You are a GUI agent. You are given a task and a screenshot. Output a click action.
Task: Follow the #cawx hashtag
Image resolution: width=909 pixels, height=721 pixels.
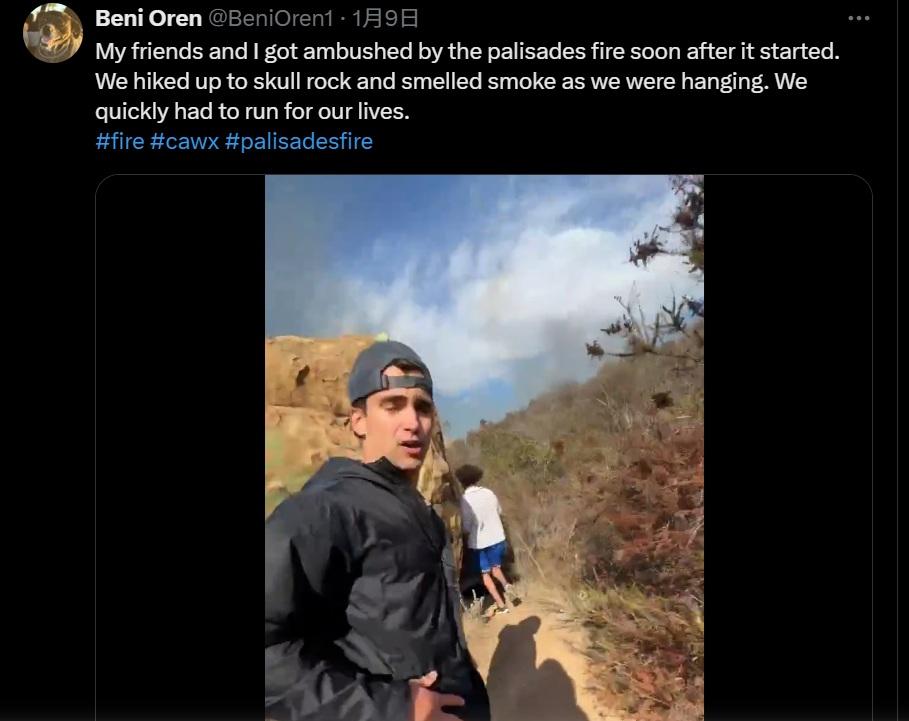coord(184,141)
